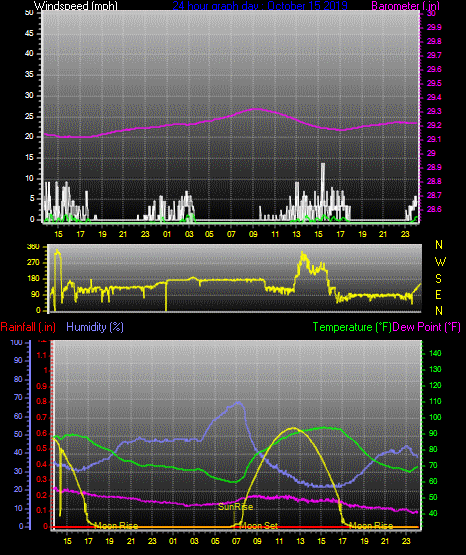Viewport: 466px width, 555px height.
Task: Click the 360 wind direction axis value
Action: click(33, 247)
